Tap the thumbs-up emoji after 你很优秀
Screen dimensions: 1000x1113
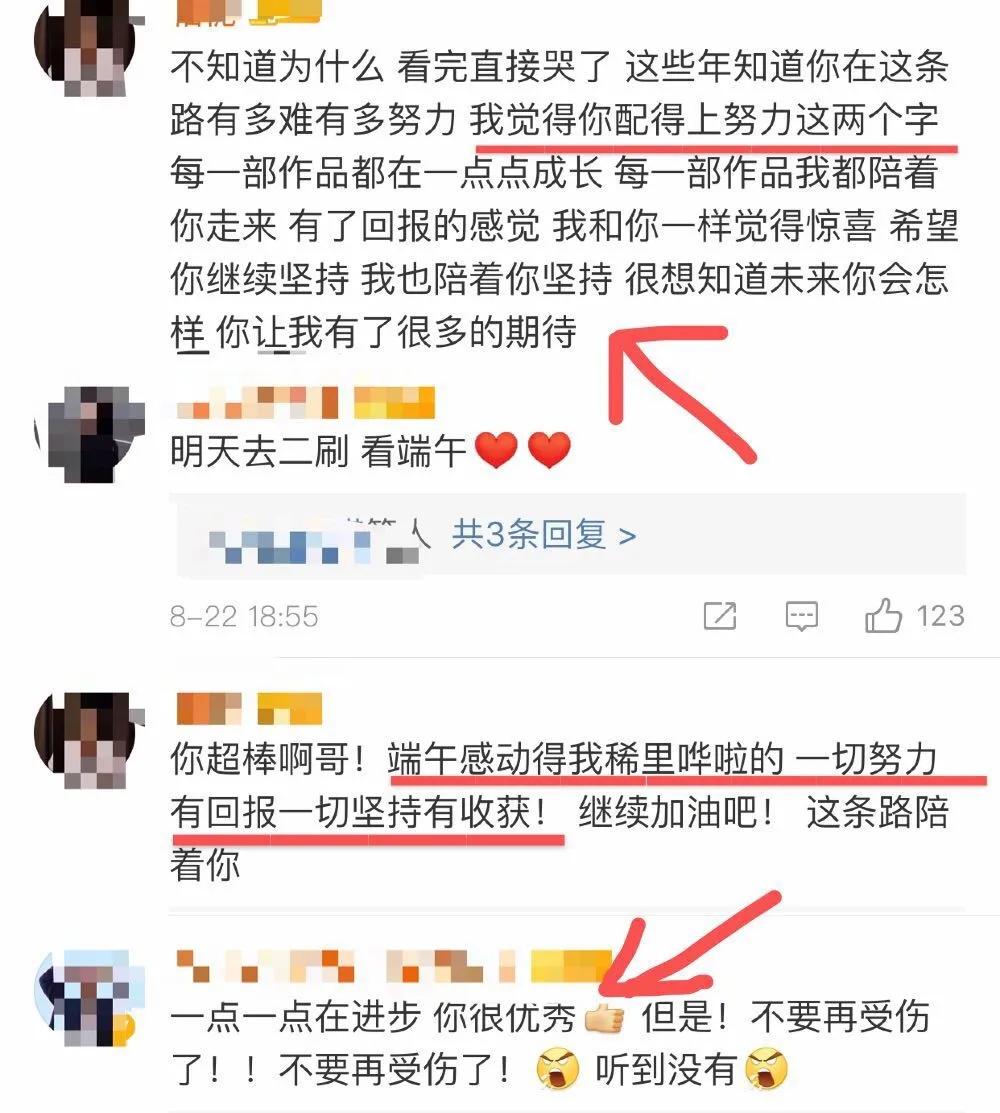[x=605, y=1019]
